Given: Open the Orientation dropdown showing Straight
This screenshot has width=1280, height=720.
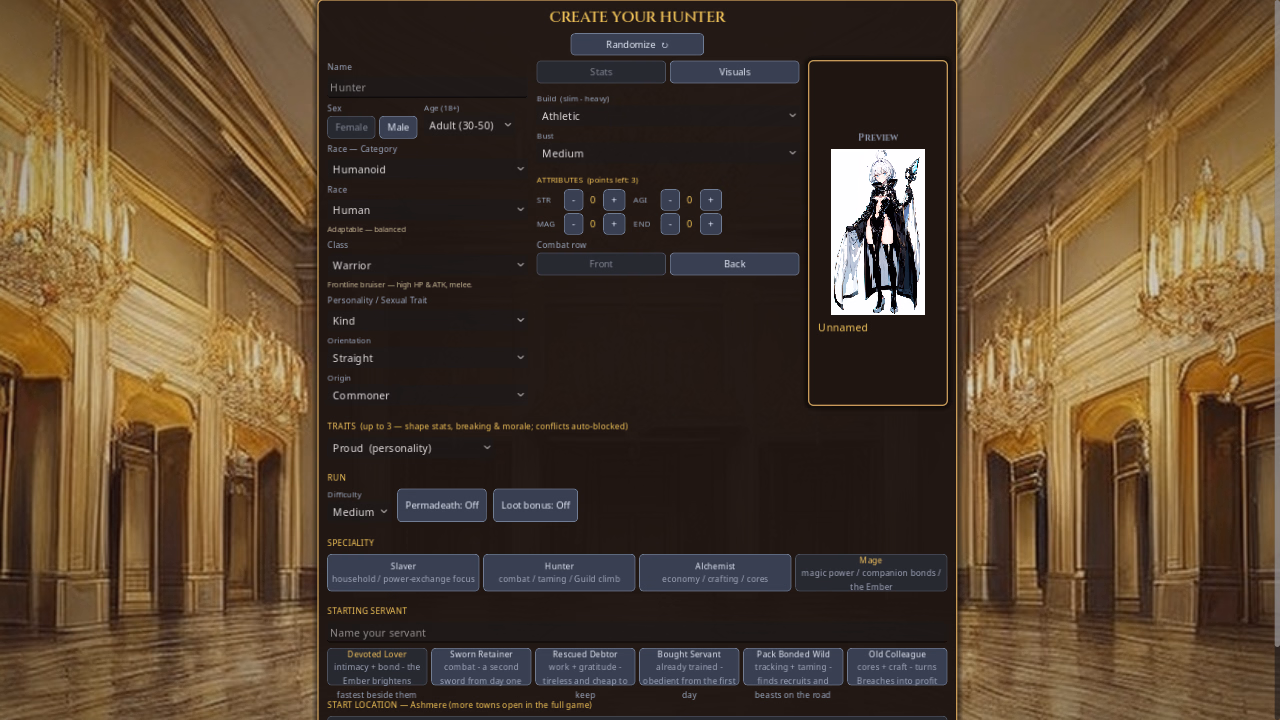Looking at the screenshot, I should [427, 358].
